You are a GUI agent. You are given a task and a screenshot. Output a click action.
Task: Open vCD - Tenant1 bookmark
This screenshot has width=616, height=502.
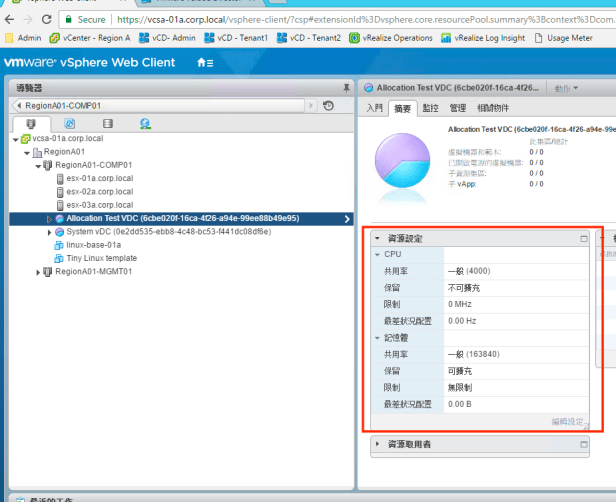coord(236,38)
